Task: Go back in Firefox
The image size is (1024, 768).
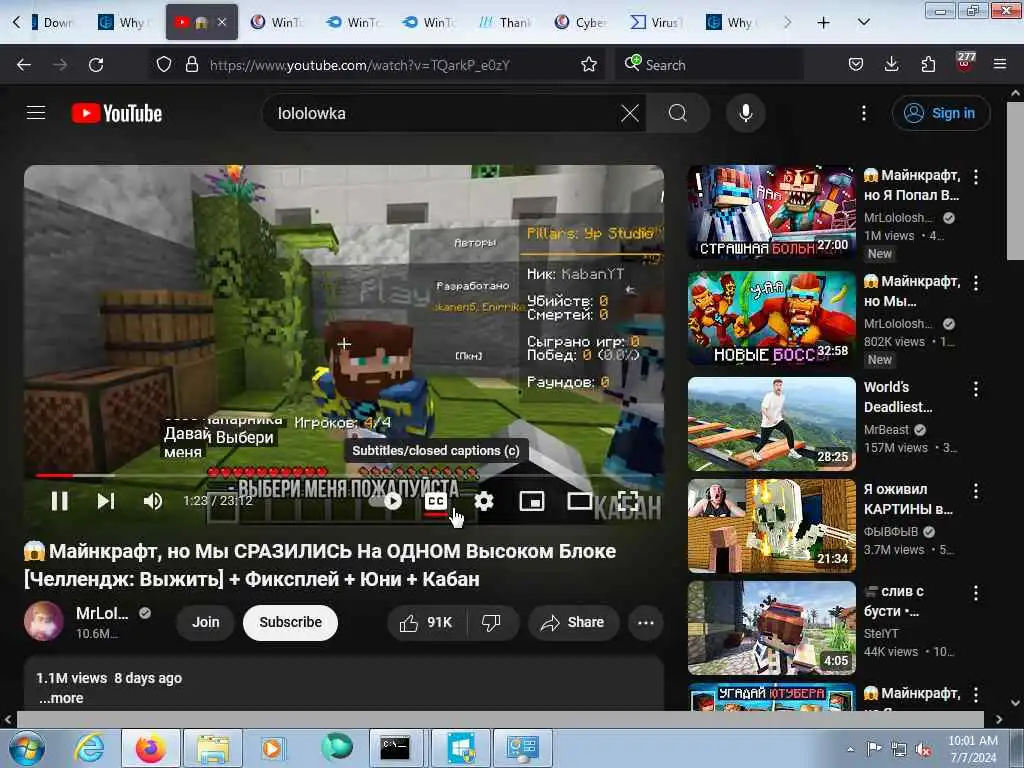Action: point(24,65)
